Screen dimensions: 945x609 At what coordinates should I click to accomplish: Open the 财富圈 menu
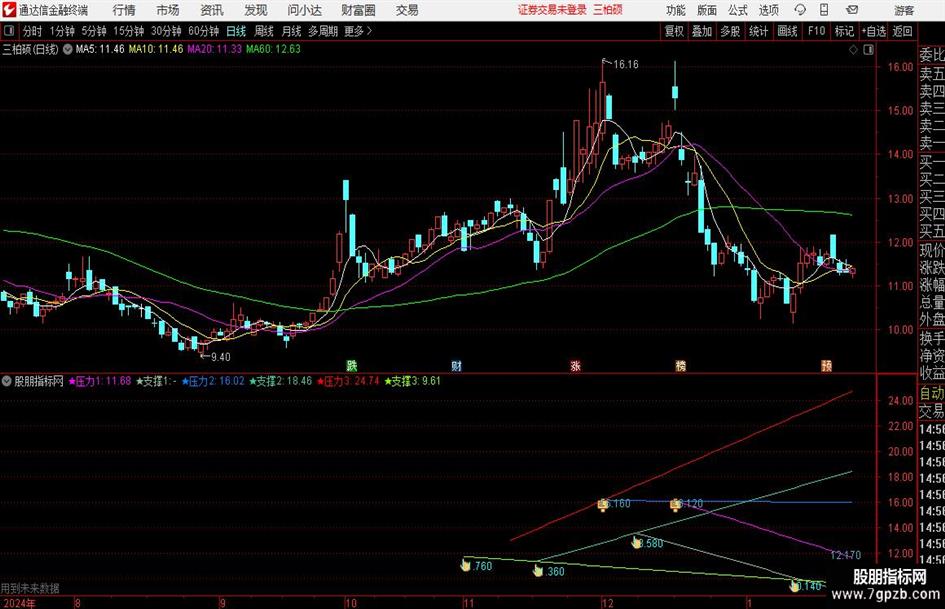358,10
